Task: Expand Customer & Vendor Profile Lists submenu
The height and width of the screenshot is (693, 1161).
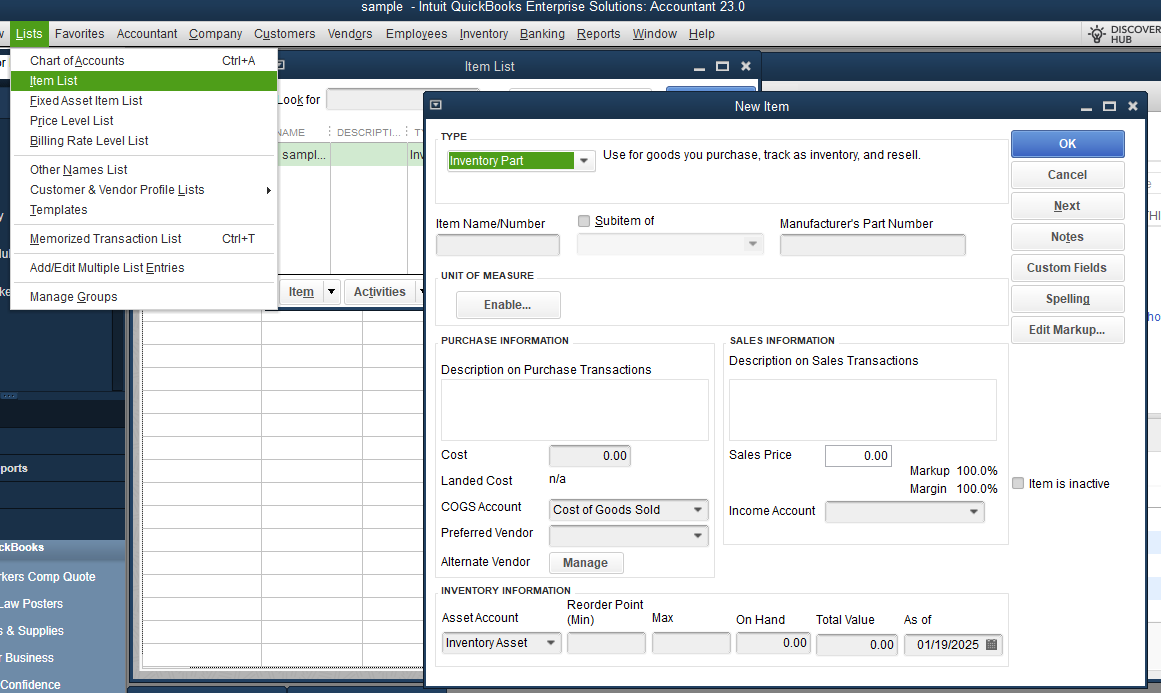Action: pos(144,190)
